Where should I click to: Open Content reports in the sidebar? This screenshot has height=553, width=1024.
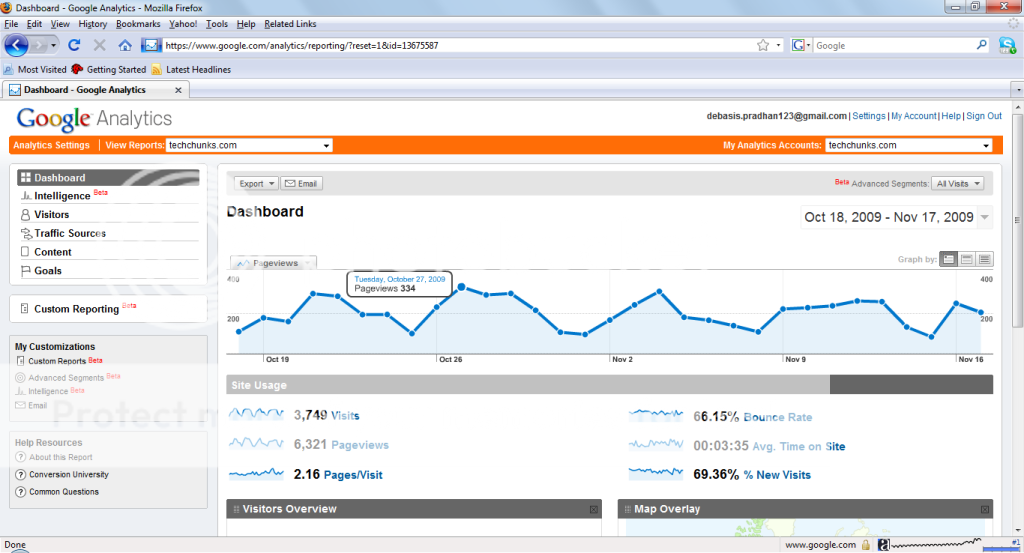[53, 252]
